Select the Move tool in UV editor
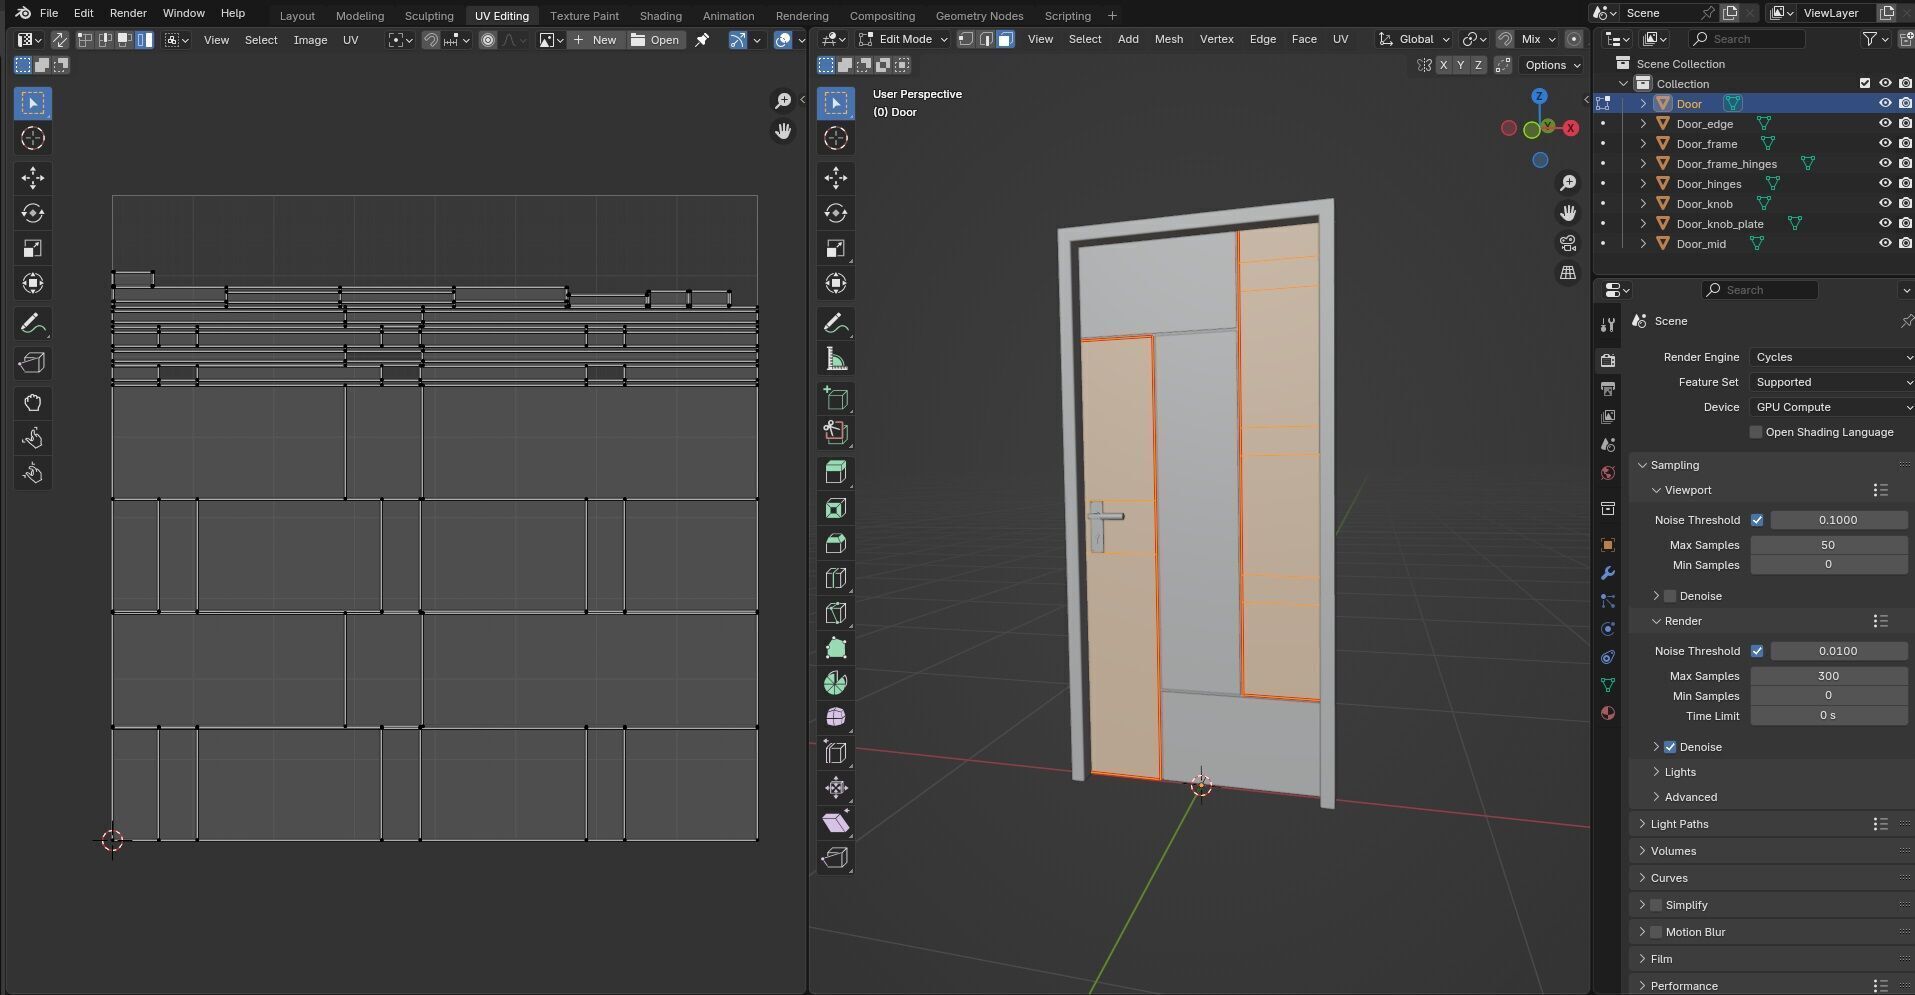This screenshot has height=995, width=1915. point(33,178)
